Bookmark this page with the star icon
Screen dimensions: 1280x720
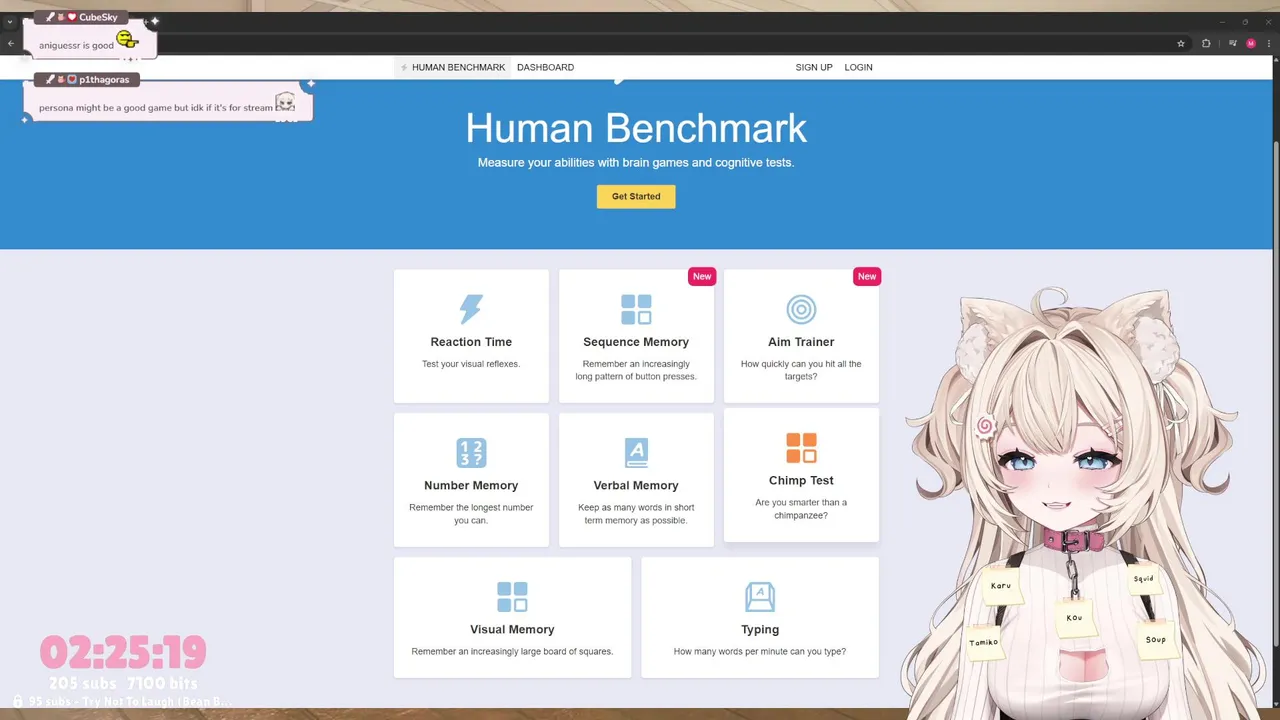pos(1181,43)
